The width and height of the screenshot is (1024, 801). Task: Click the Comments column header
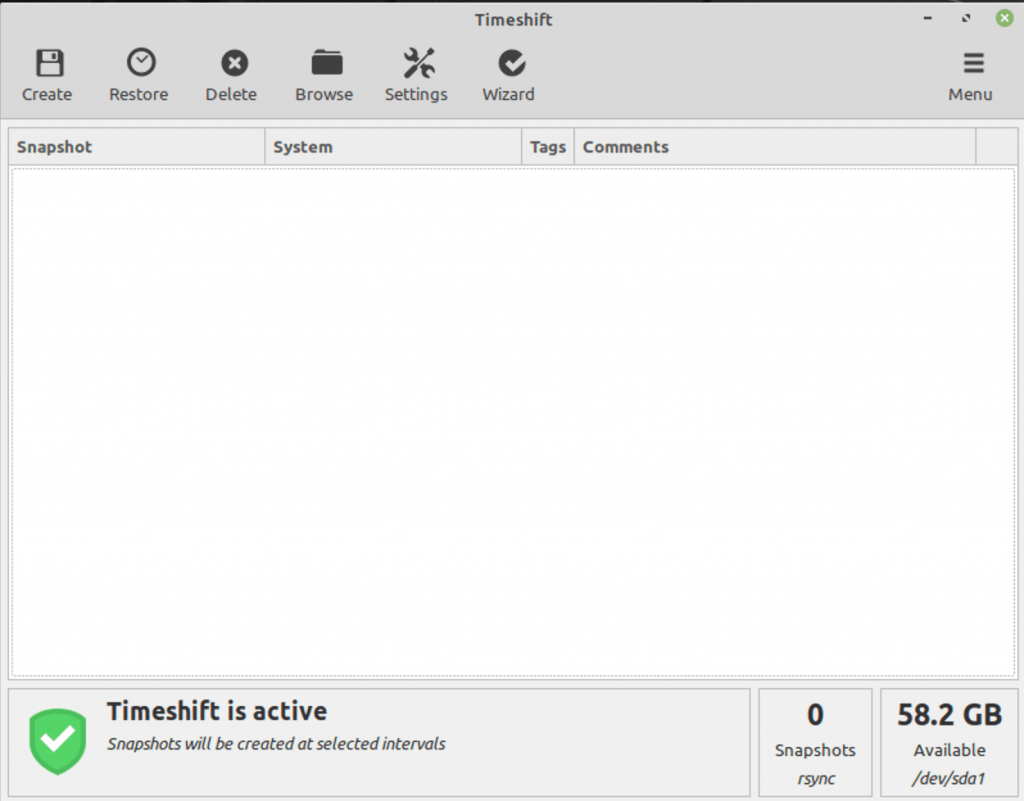(x=625, y=147)
